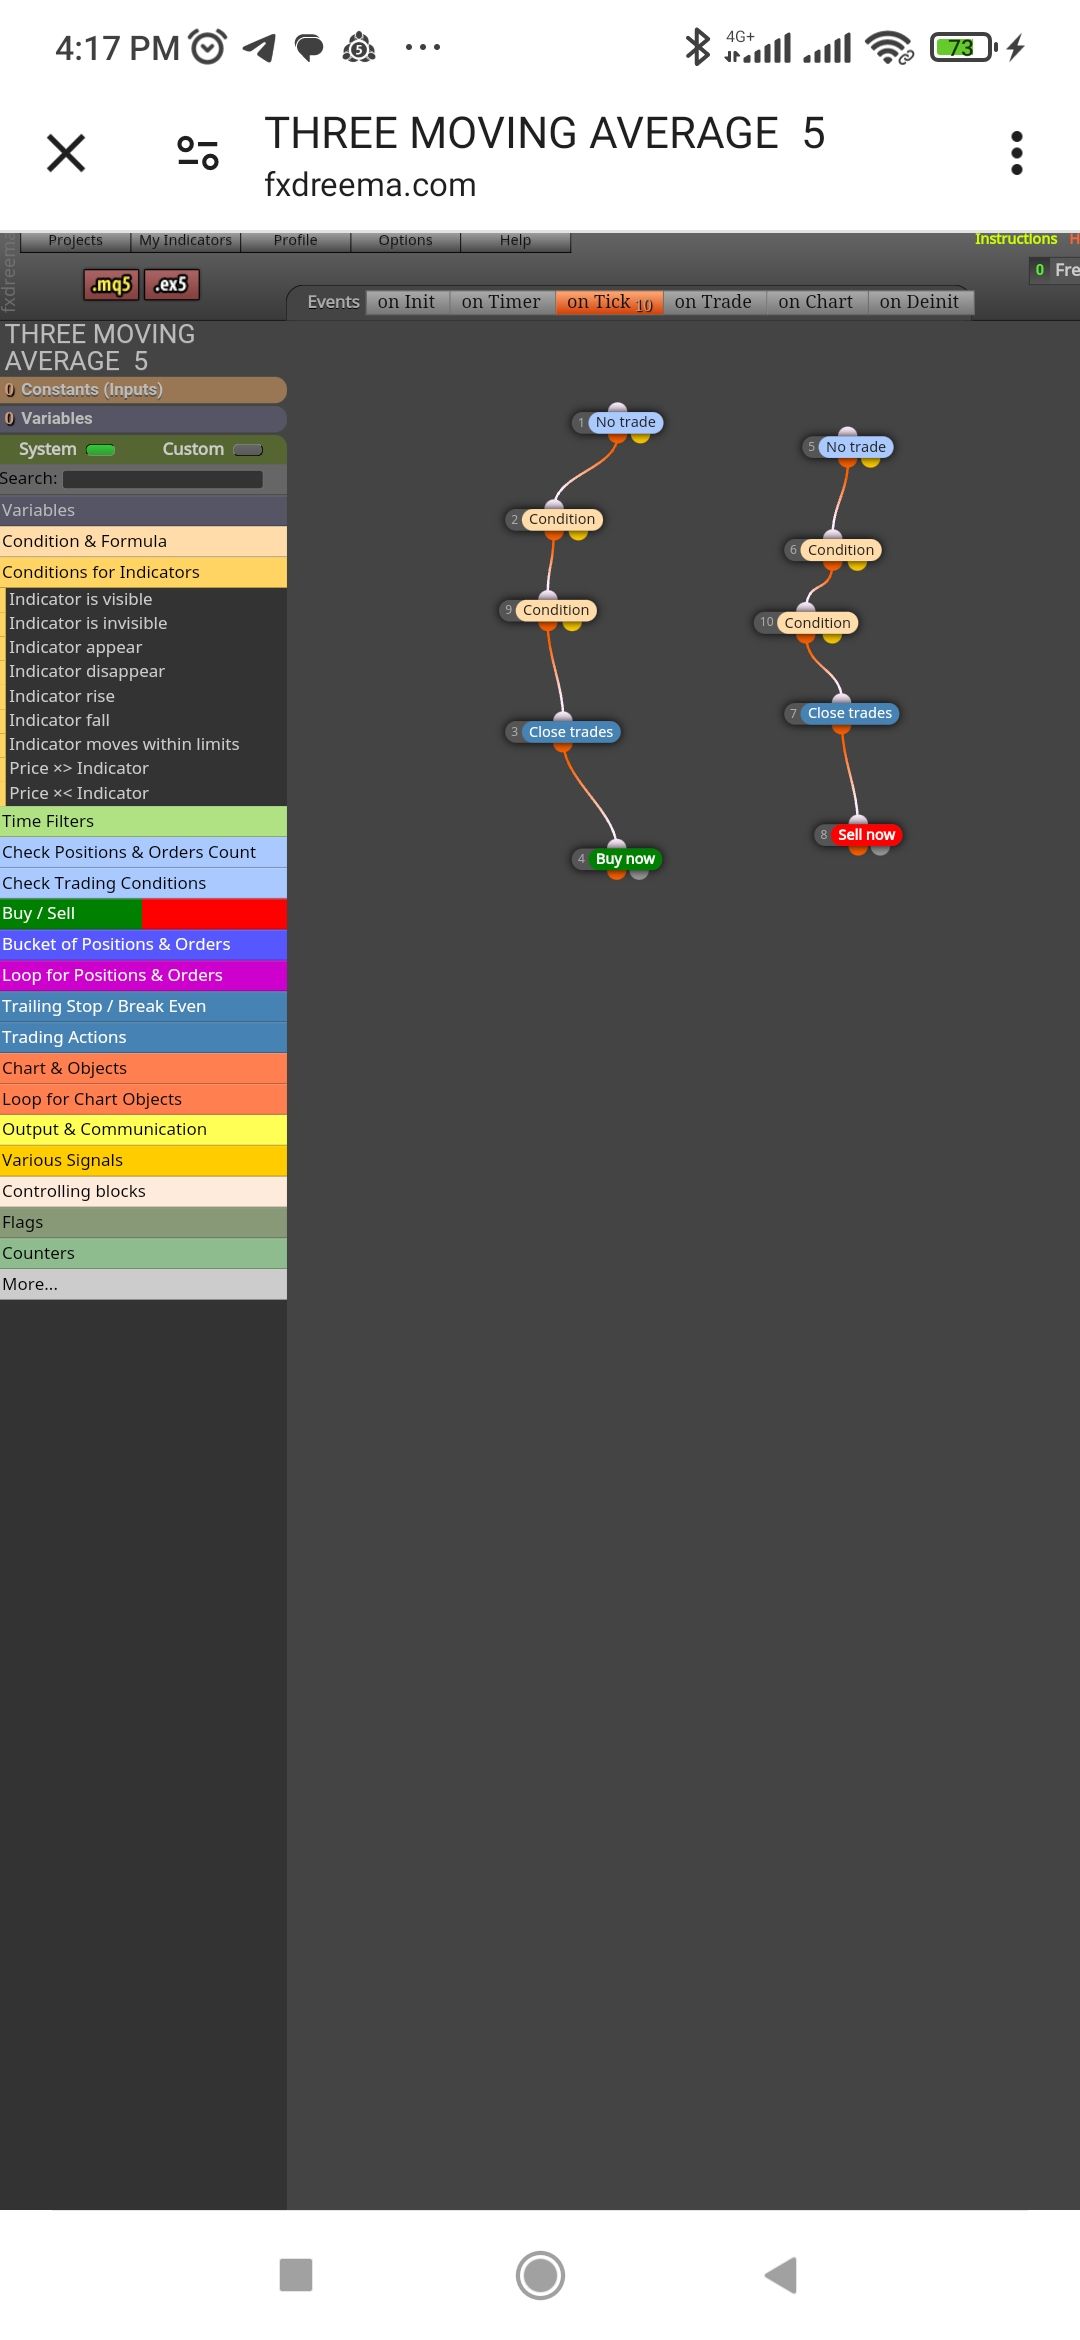1080x2340 pixels.
Task: Collapse Conditions for Indicators category
Action: (x=143, y=572)
